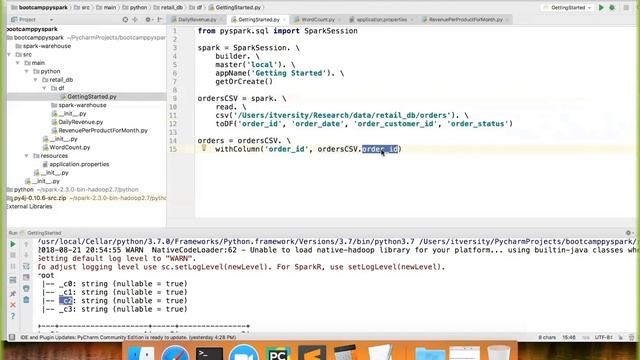Close the RevenuePerProductForMonth.py editor tab
Screen dimensions: 640x360
507,20
